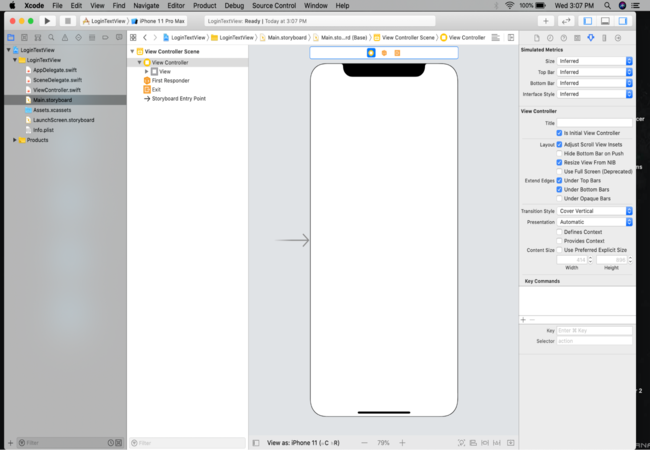
Task: Enable Under Opaque Bars checkbox
Action: [x=559, y=198]
